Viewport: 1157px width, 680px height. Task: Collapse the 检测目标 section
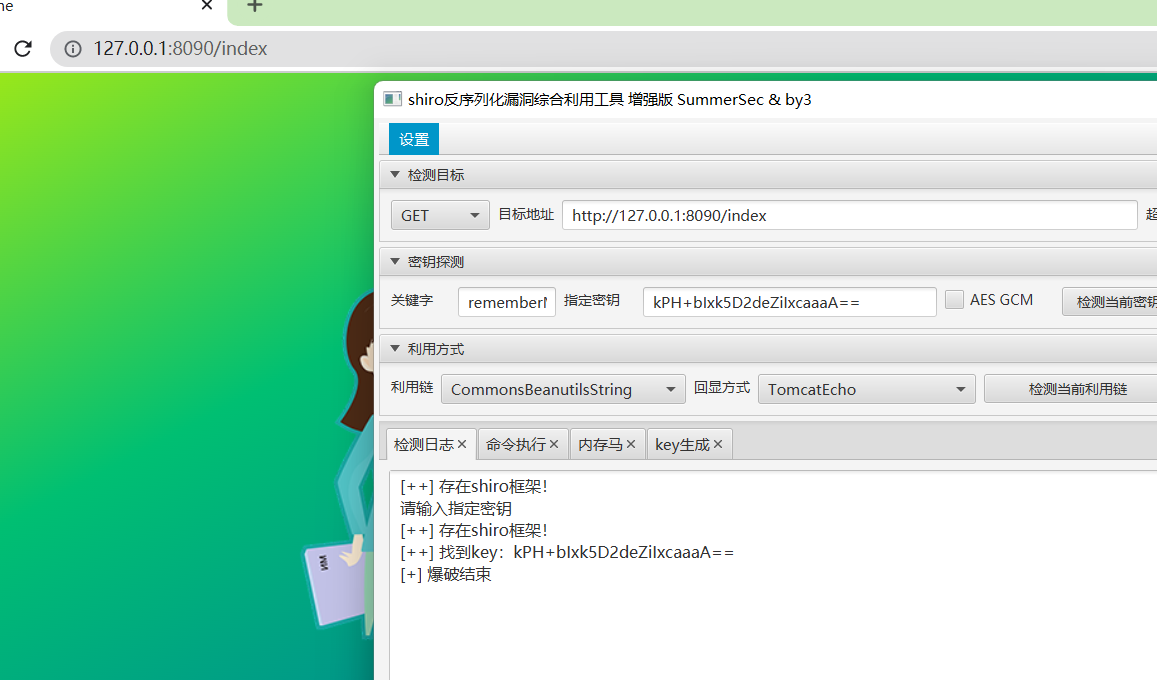point(395,175)
